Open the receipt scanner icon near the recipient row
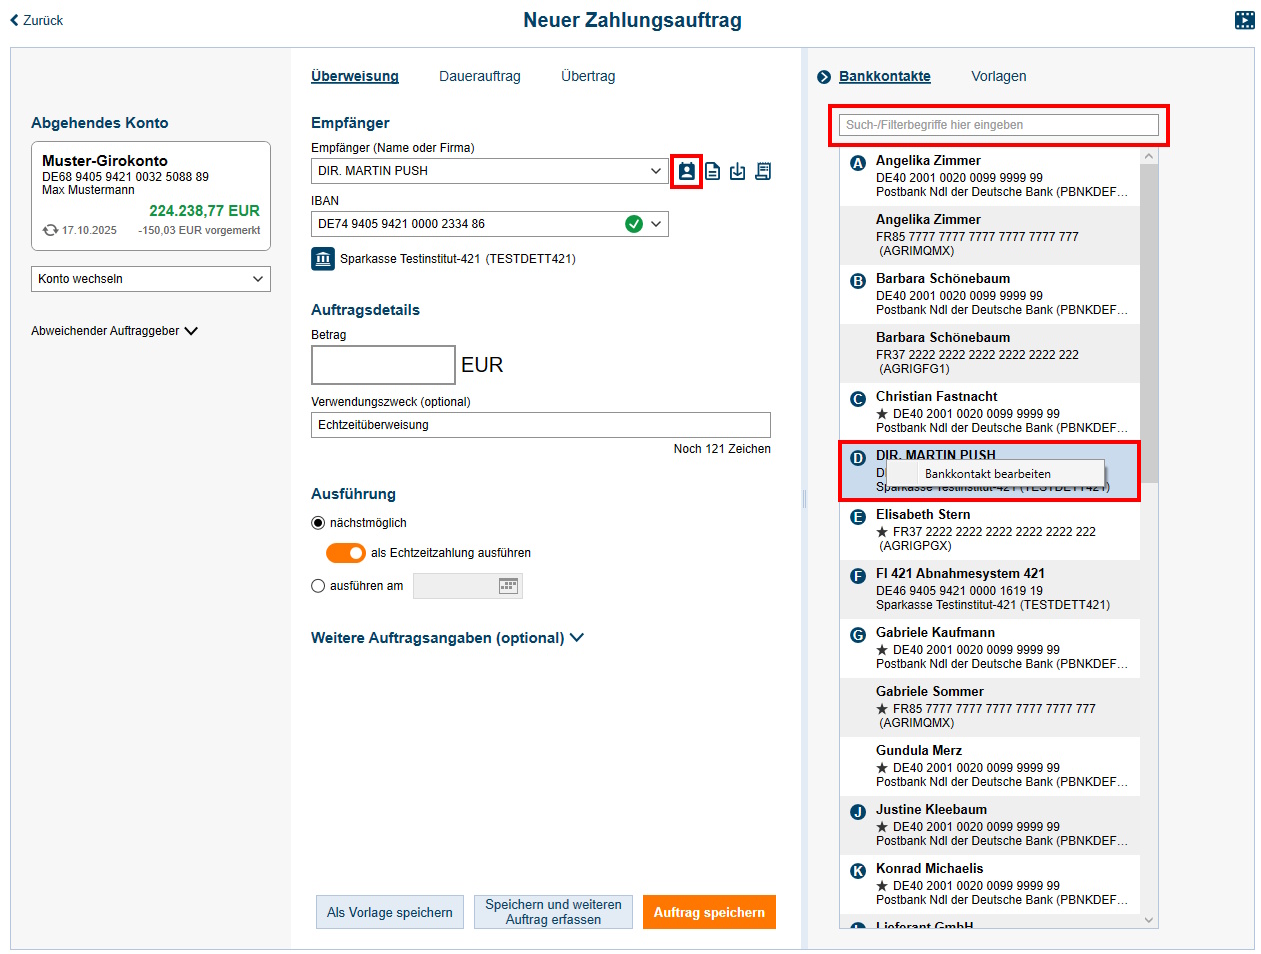 coord(763,171)
